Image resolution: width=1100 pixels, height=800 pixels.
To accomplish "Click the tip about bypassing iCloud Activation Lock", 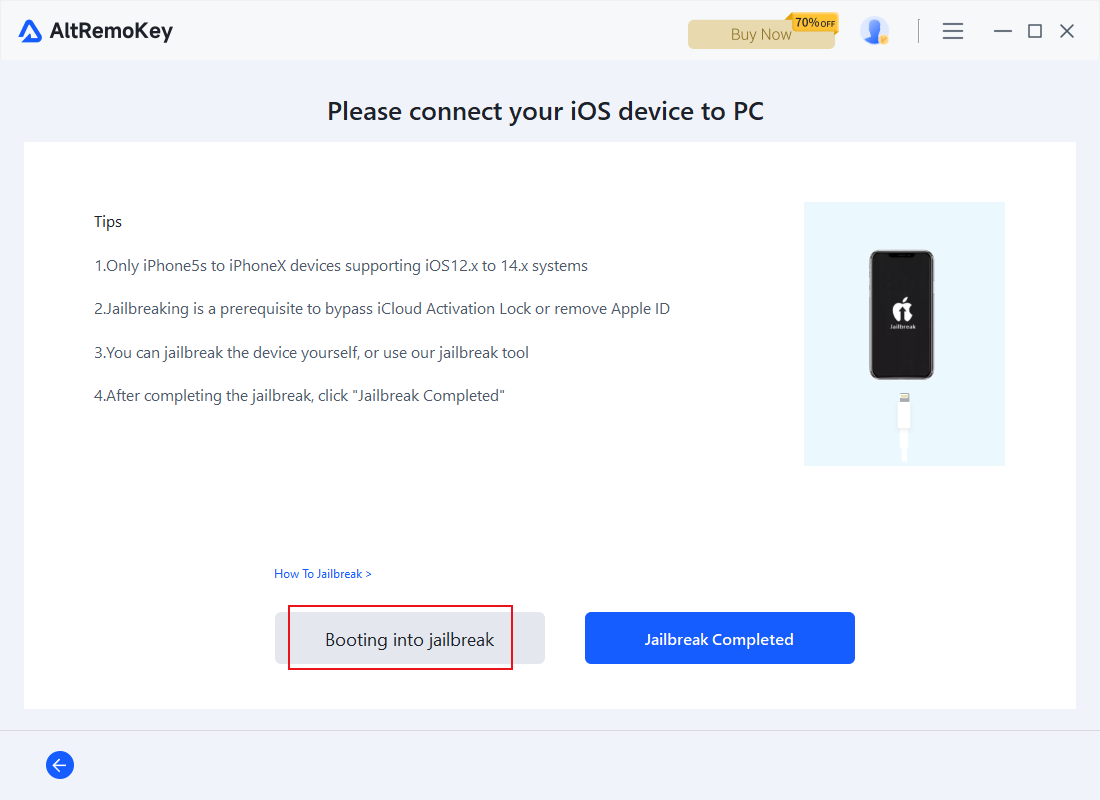I will point(382,309).
